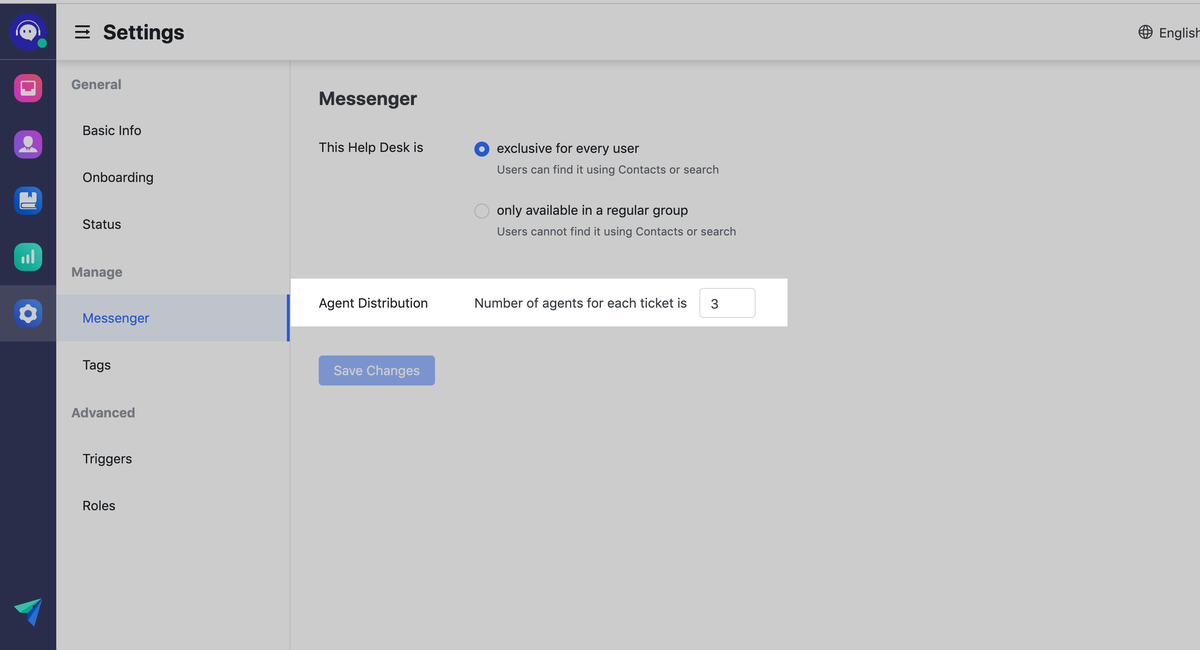Open the Messenger settings tab
Viewport: 1200px width, 650px height.
tap(115, 317)
